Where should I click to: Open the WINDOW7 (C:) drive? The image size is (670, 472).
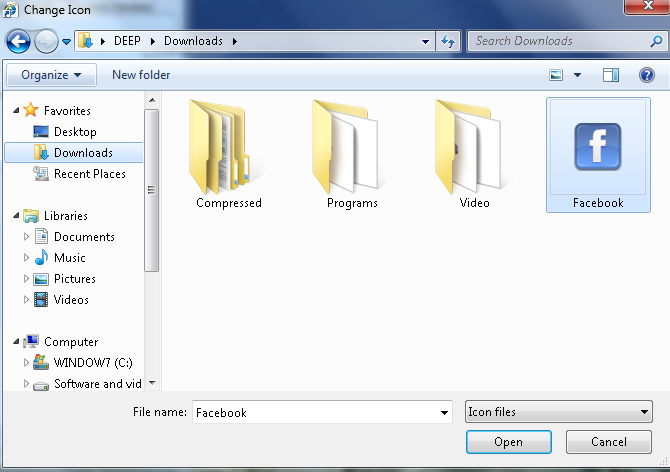coord(93,363)
